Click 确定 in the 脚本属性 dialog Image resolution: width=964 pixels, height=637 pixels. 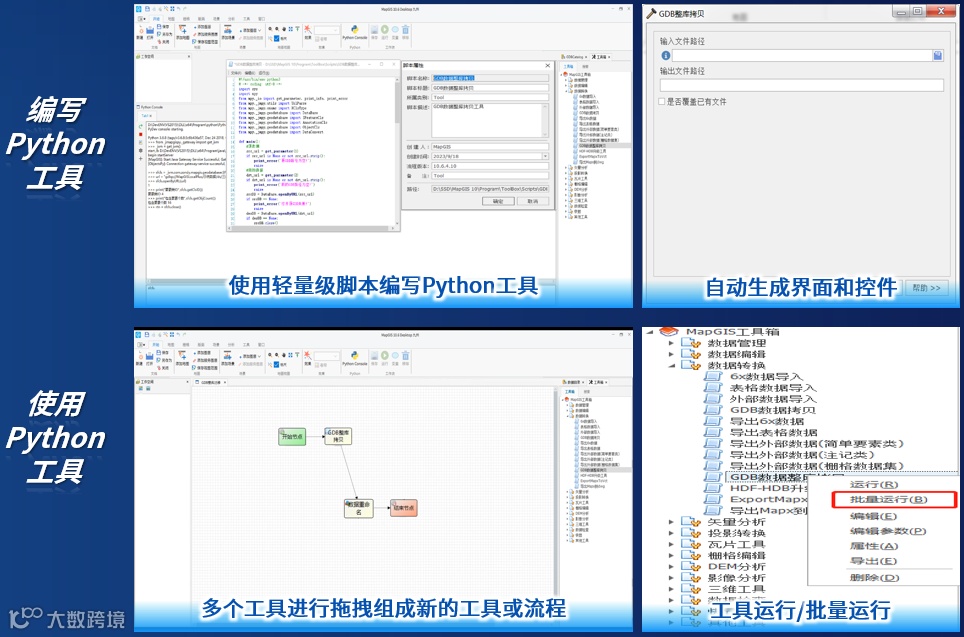click(497, 201)
